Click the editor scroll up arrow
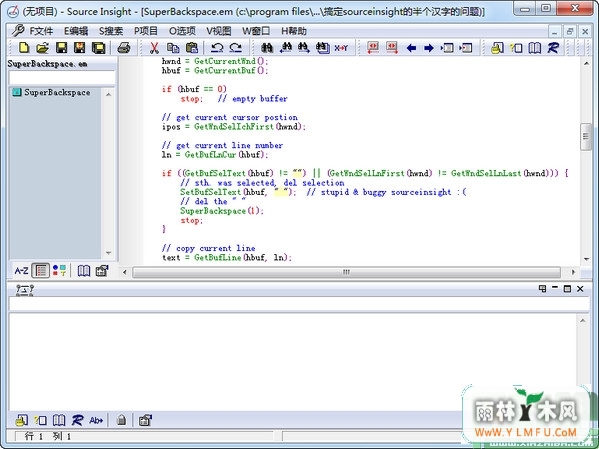 586,63
